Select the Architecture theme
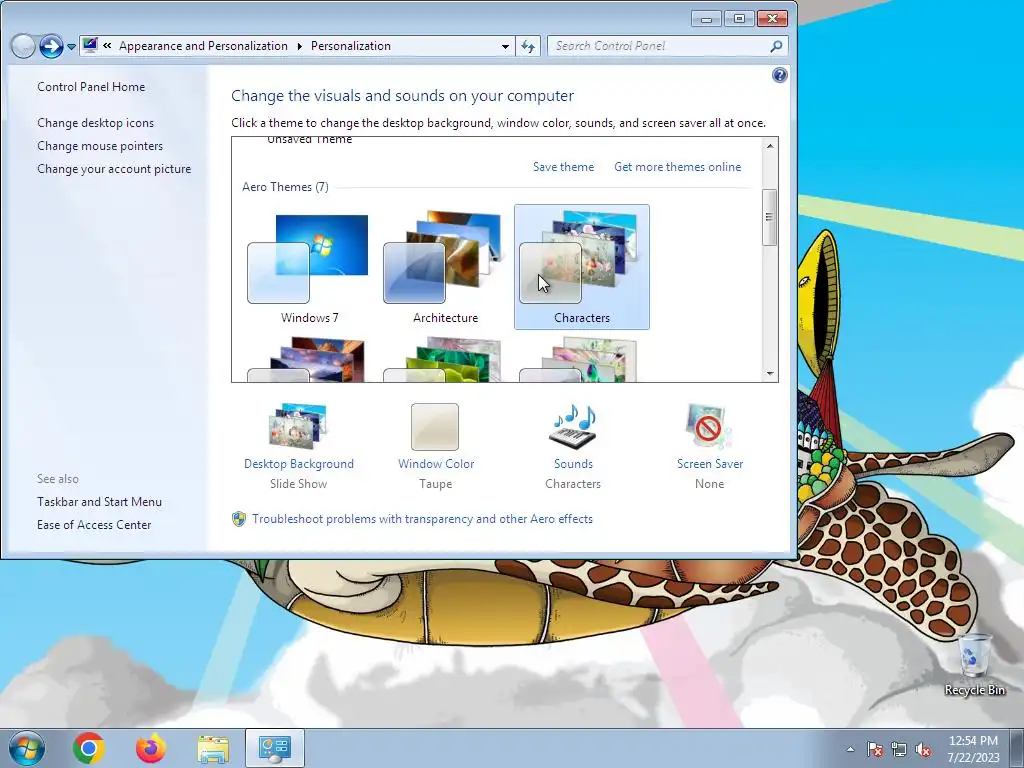The width and height of the screenshot is (1024, 768). [x=445, y=267]
